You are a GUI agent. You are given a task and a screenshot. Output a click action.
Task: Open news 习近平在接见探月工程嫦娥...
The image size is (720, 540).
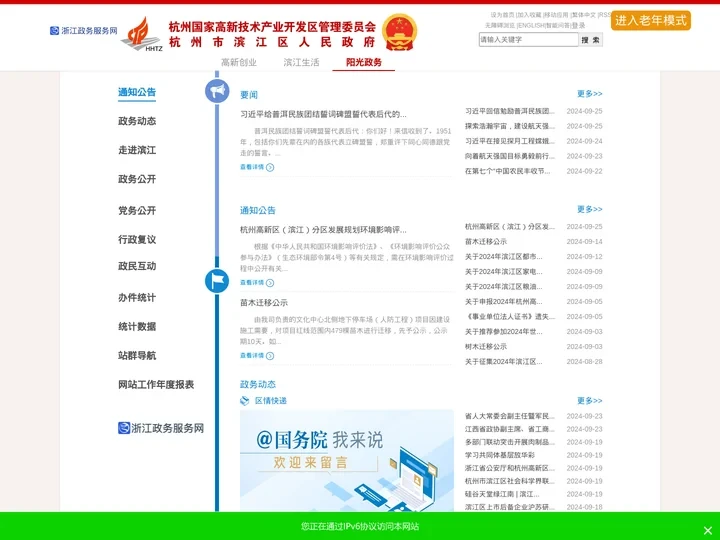(x=510, y=141)
